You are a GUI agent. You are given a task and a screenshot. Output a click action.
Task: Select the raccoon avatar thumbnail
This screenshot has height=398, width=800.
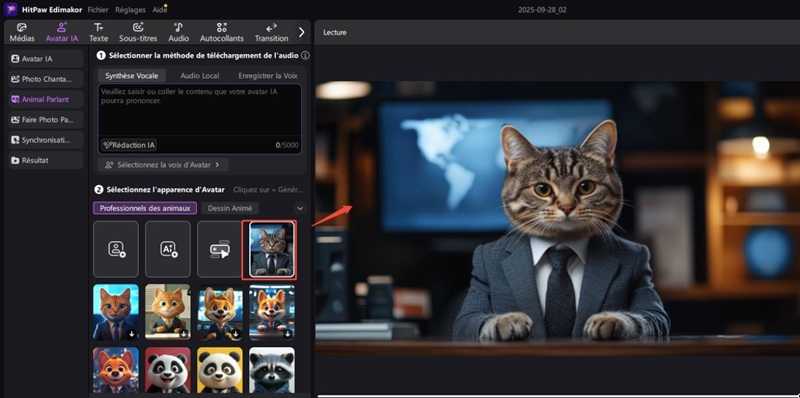coord(272,370)
